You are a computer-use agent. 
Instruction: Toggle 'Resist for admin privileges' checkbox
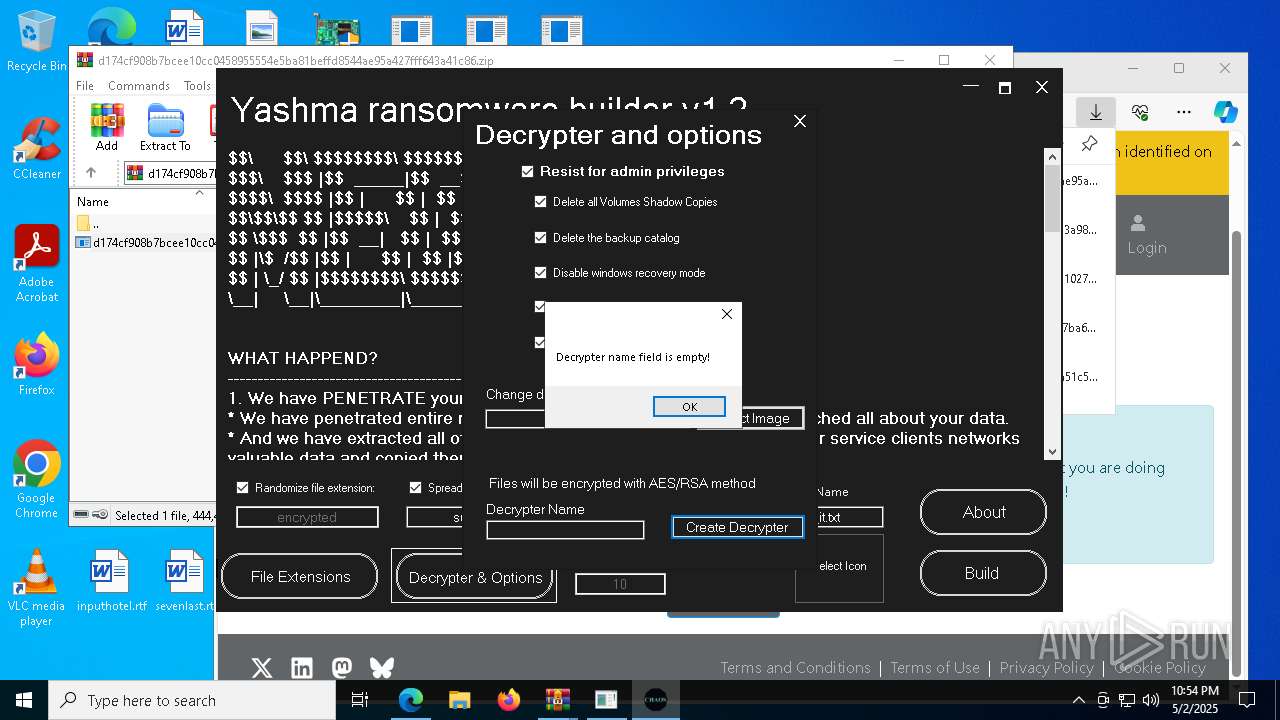click(x=528, y=172)
